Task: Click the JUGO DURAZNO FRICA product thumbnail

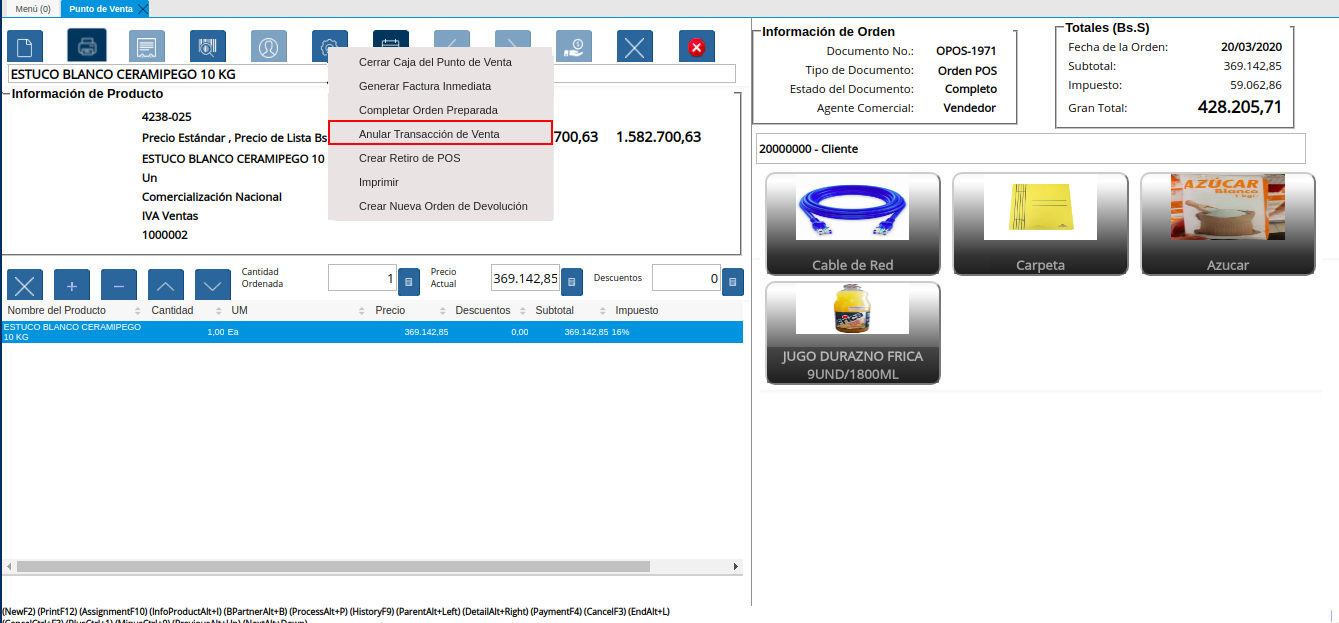Action: (x=852, y=335)
